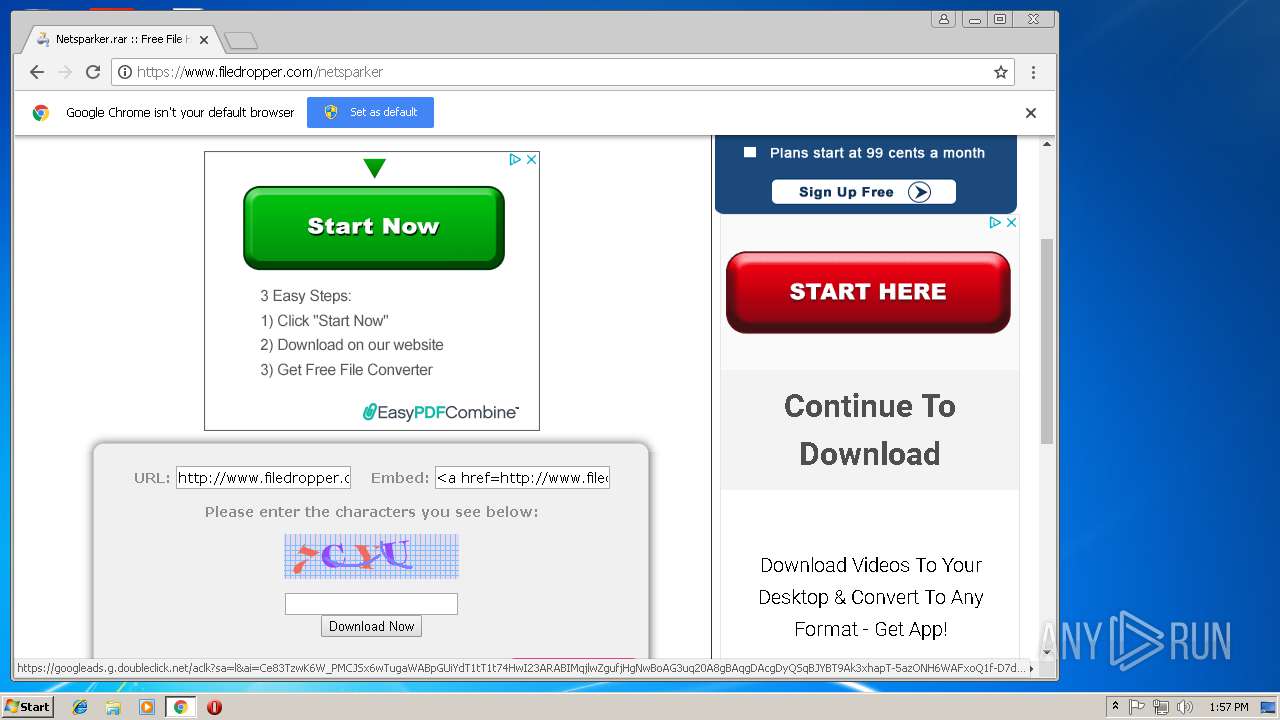Focus the captcha answer input box

[371, 604]
